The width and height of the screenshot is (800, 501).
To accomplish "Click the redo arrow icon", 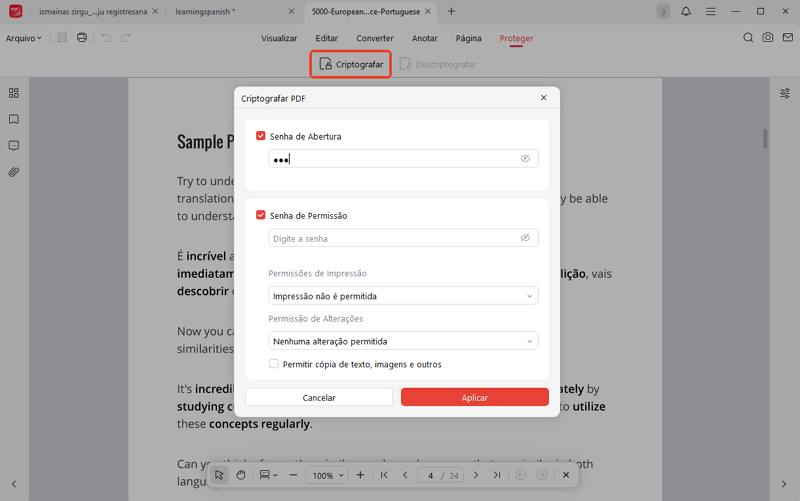I will coord(126,38).
